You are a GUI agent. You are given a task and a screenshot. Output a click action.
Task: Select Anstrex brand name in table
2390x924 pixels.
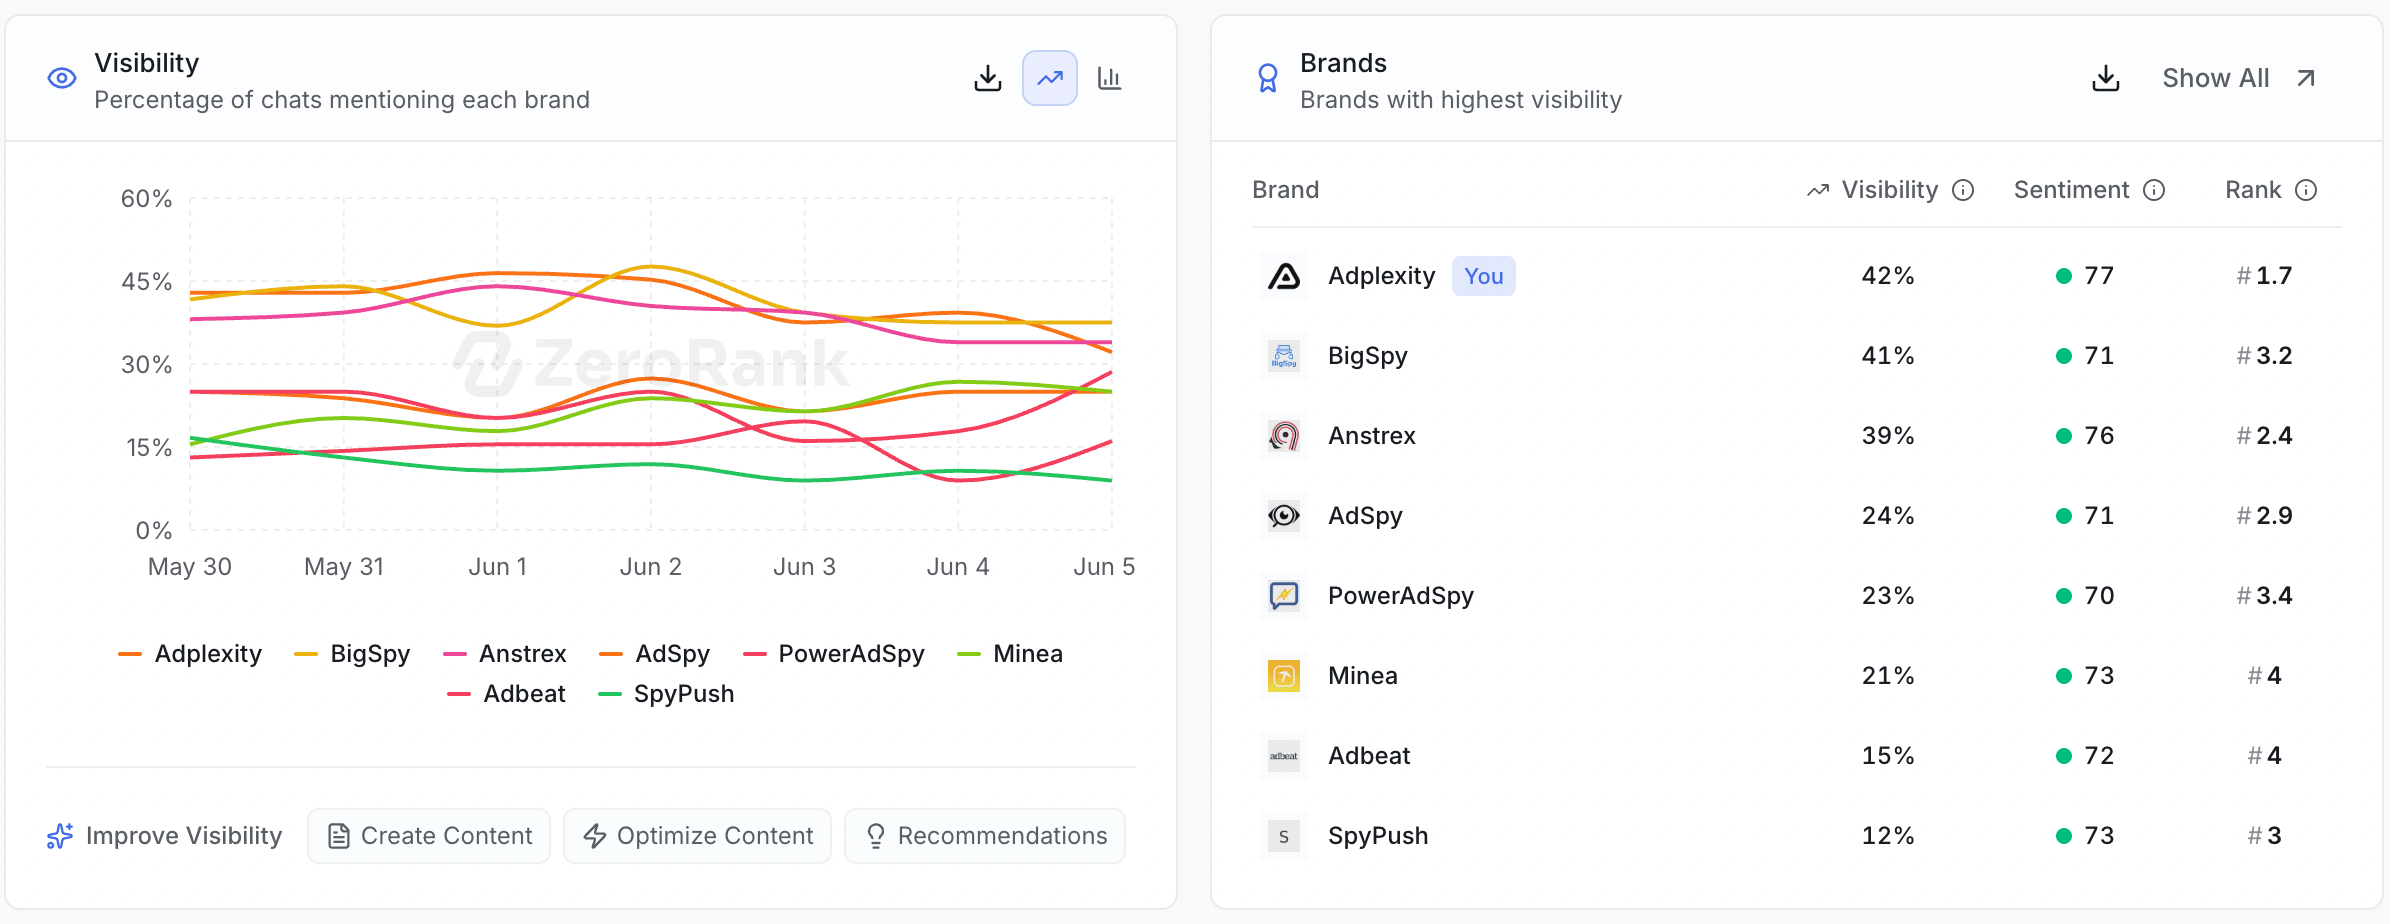coord(1372,436)
